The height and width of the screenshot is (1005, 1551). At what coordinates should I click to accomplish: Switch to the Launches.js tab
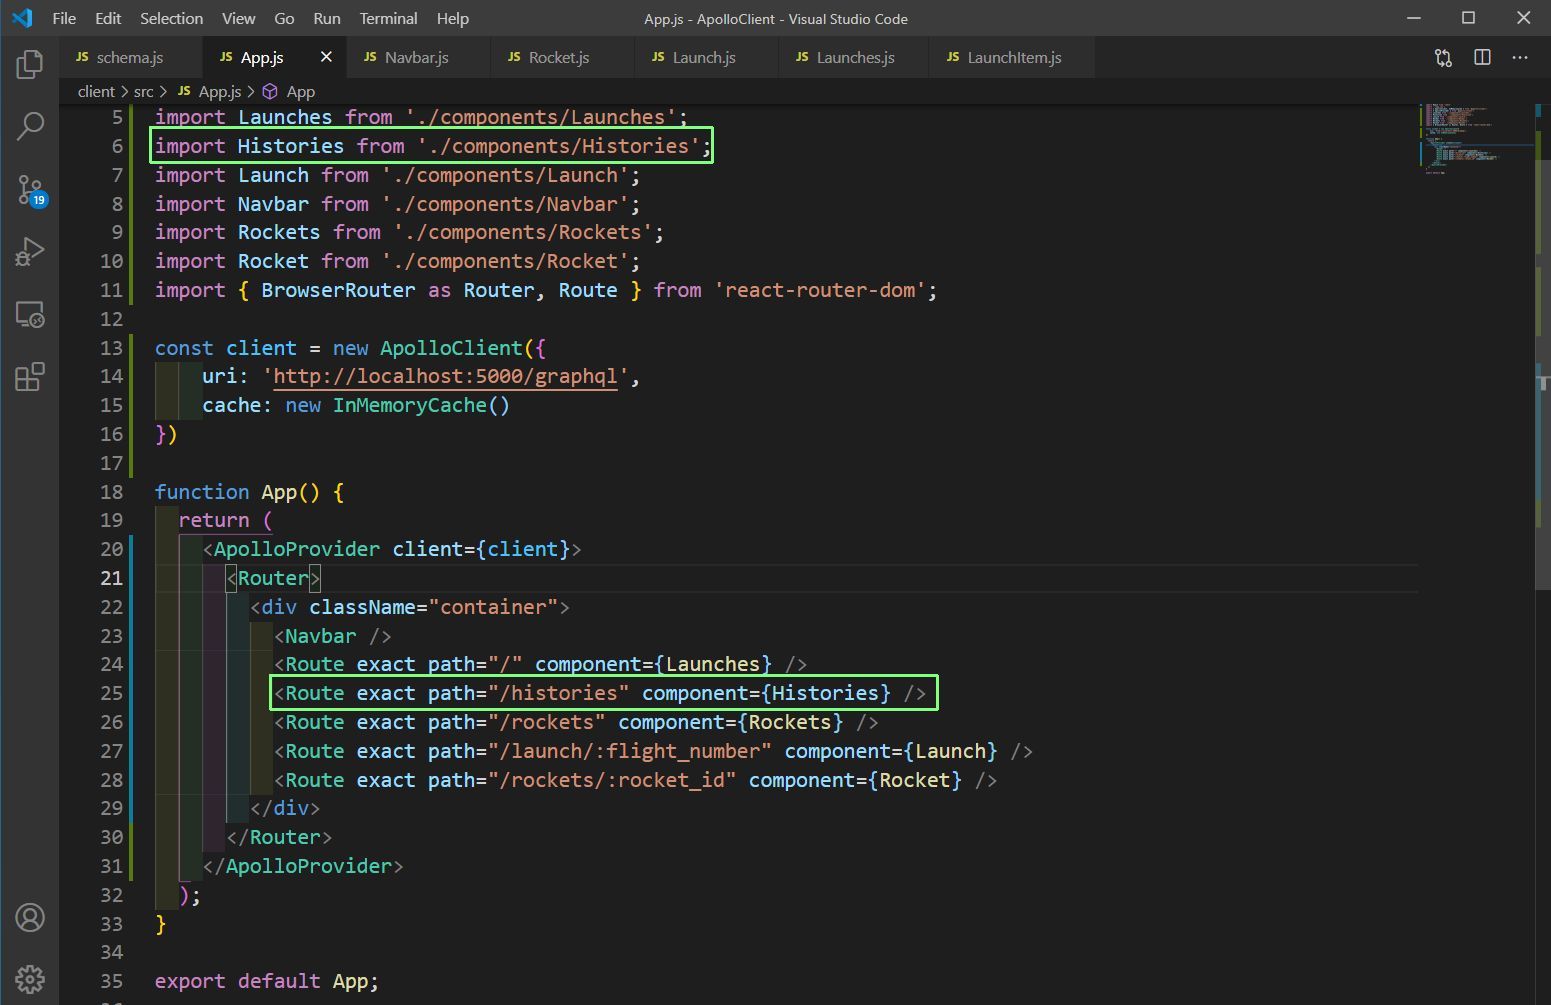pyautogui.click(x=855, y=57)
